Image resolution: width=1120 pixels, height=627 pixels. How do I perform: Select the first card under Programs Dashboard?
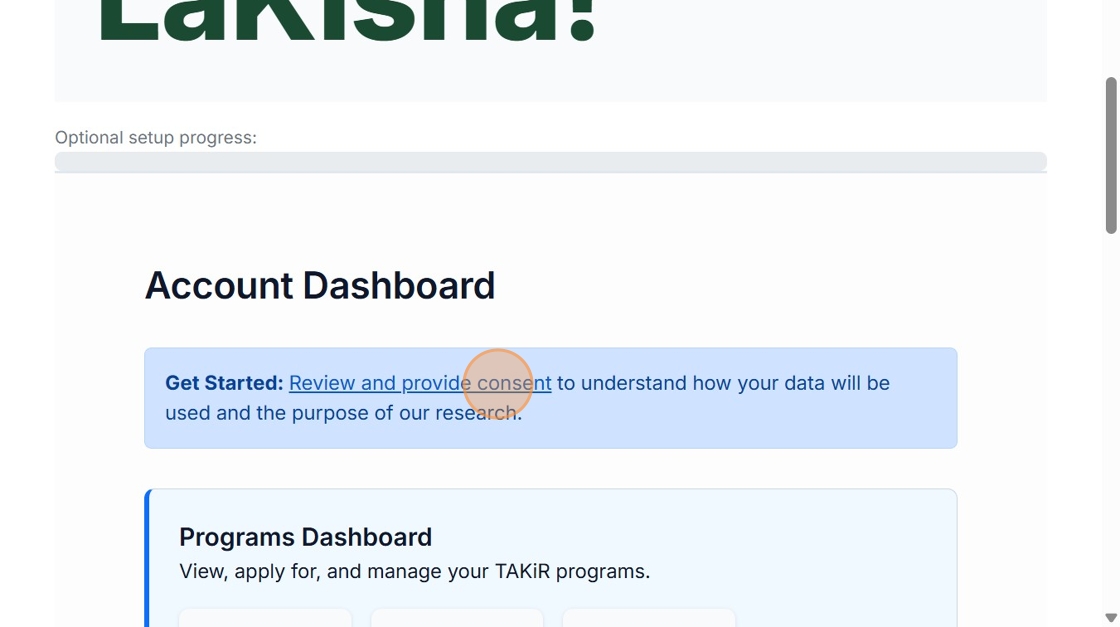pyautogui.click(x=265, y=617)
